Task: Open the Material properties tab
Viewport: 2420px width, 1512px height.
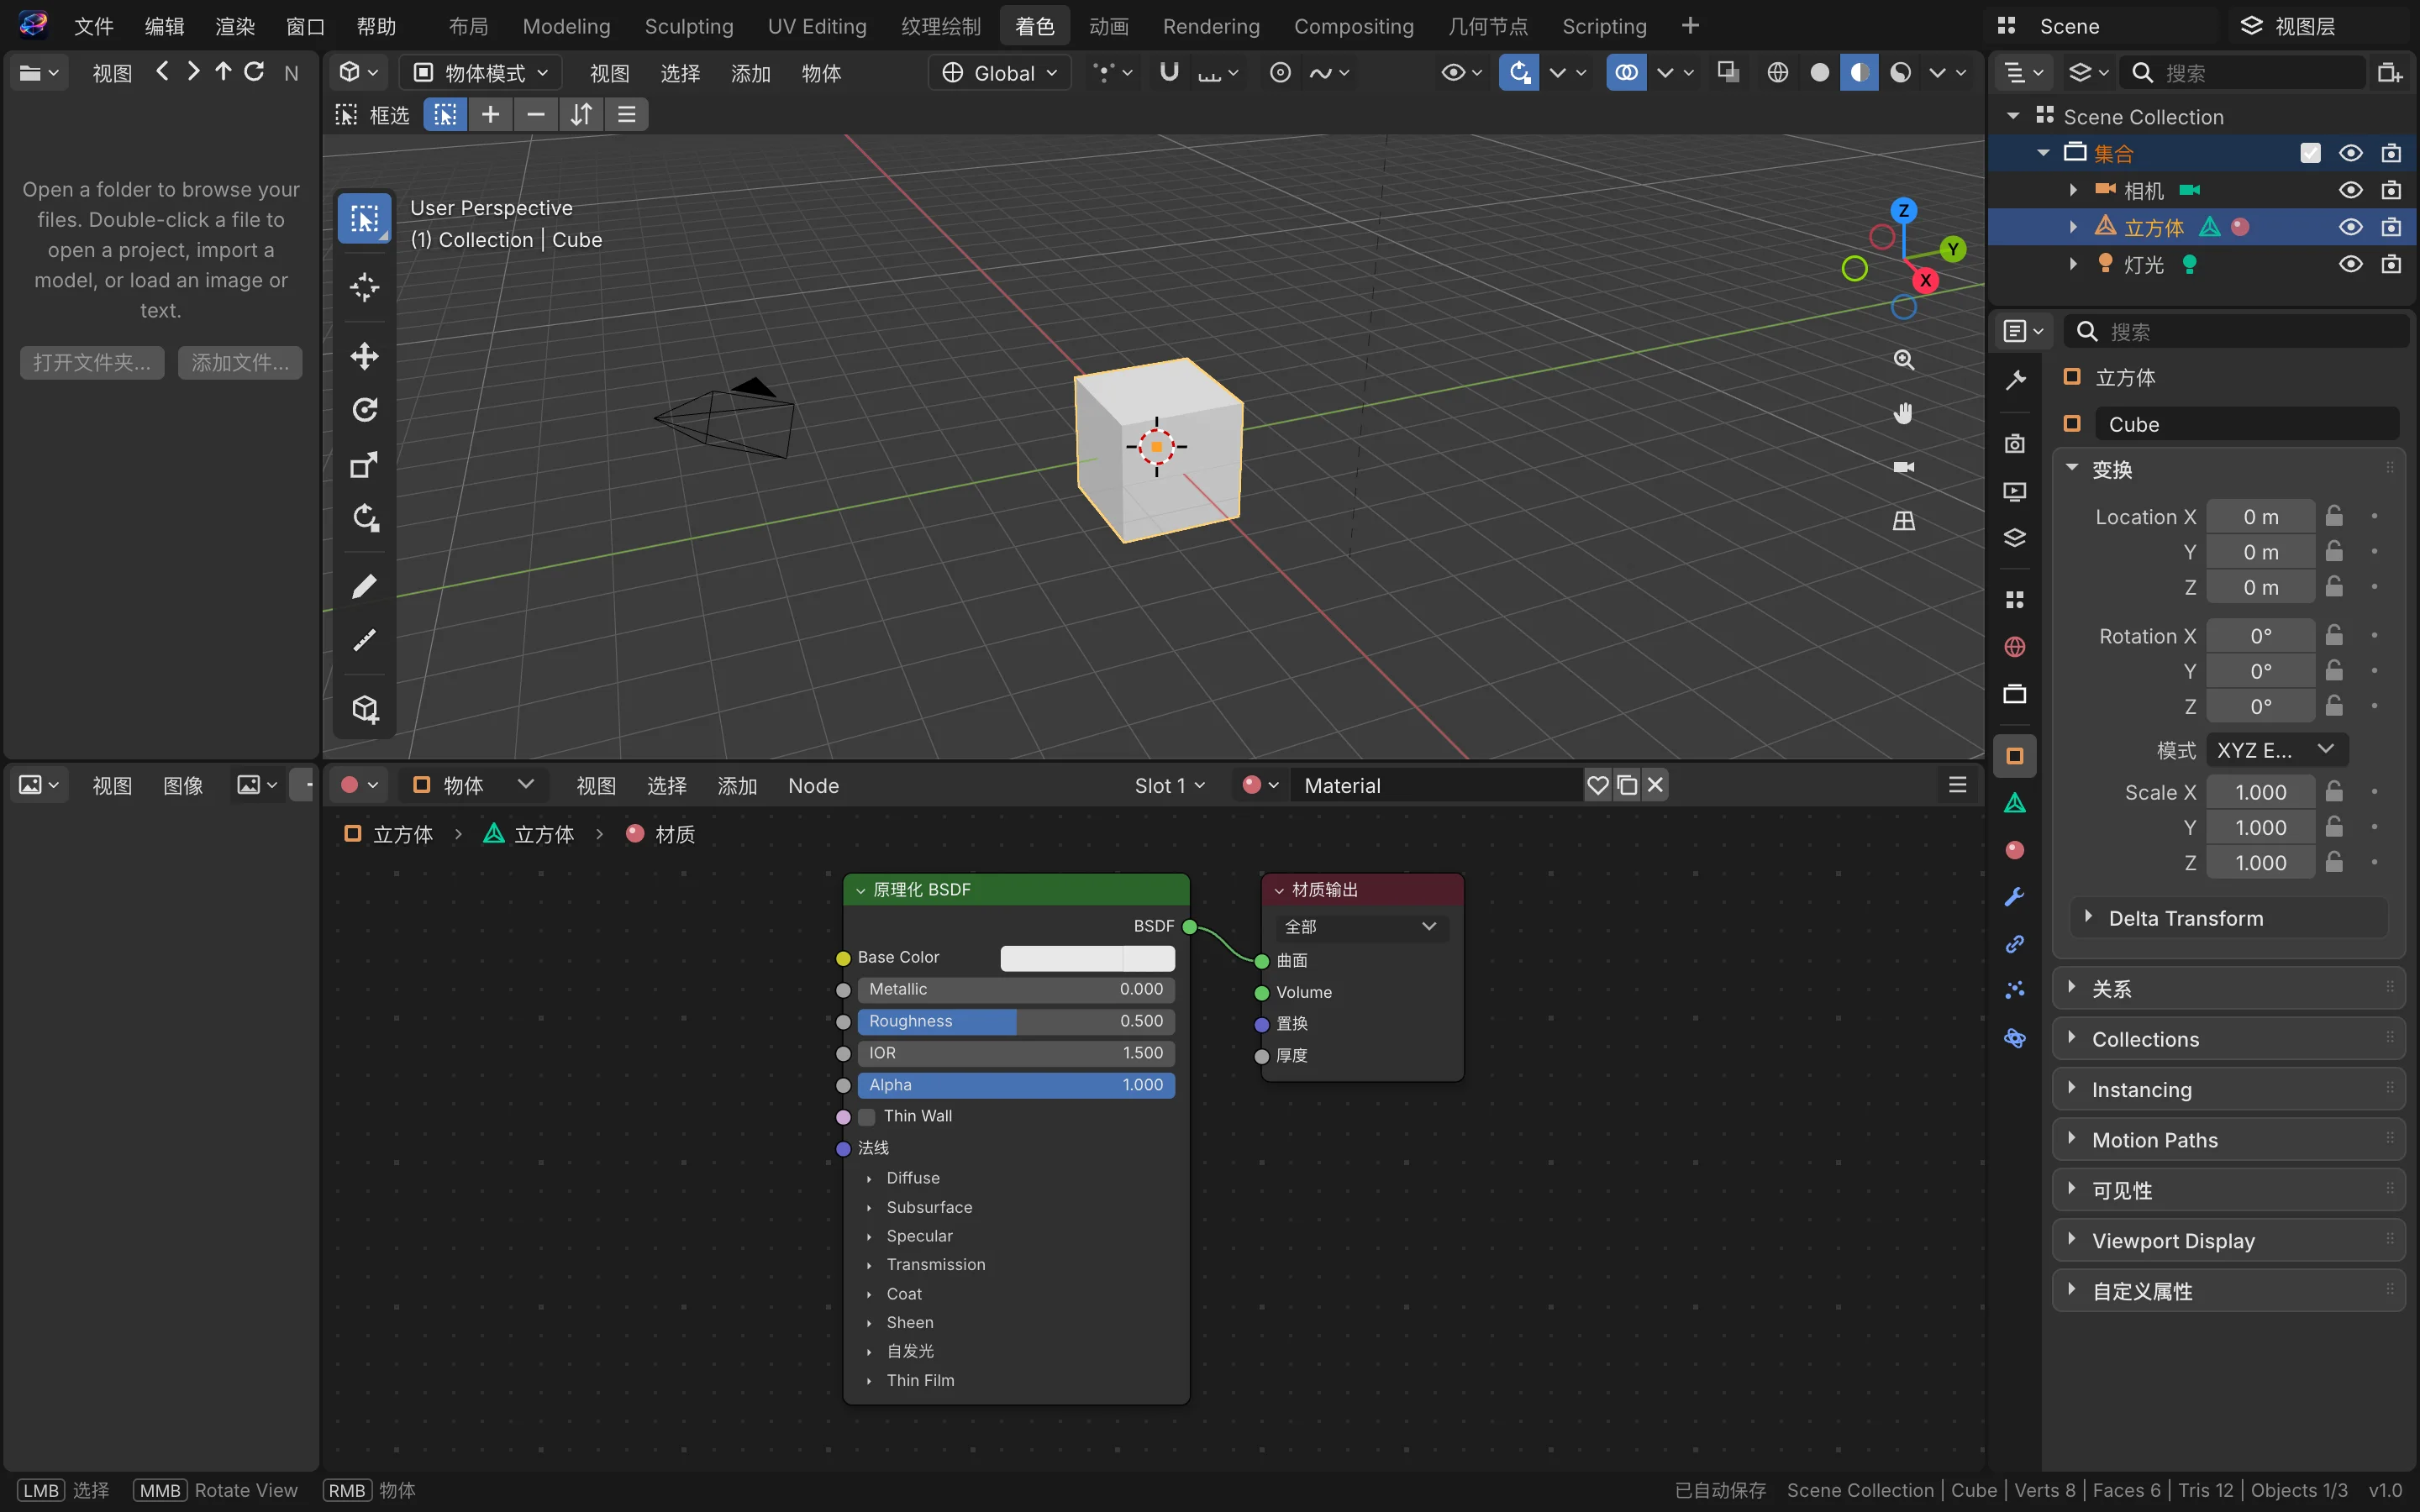Action: 2015,850
